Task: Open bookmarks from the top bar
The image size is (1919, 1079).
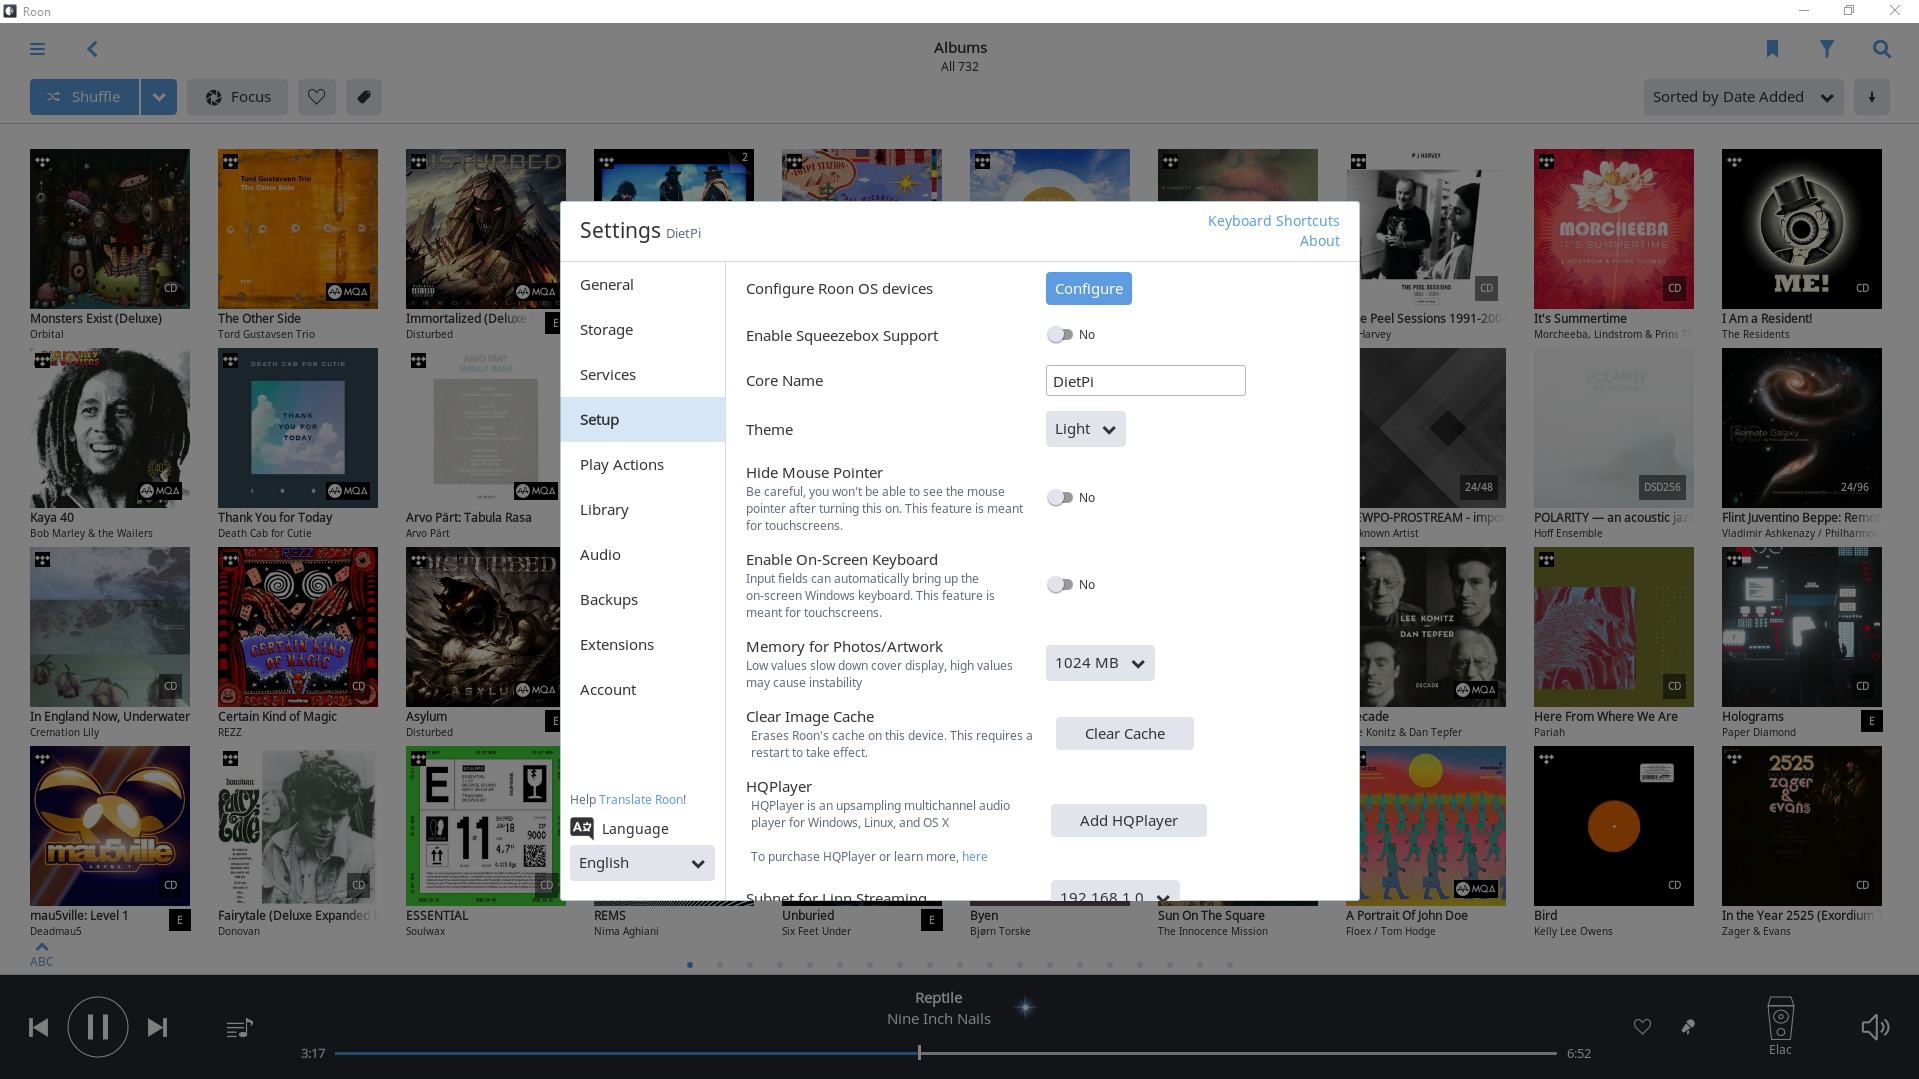Action: (x=1772, y=49)
